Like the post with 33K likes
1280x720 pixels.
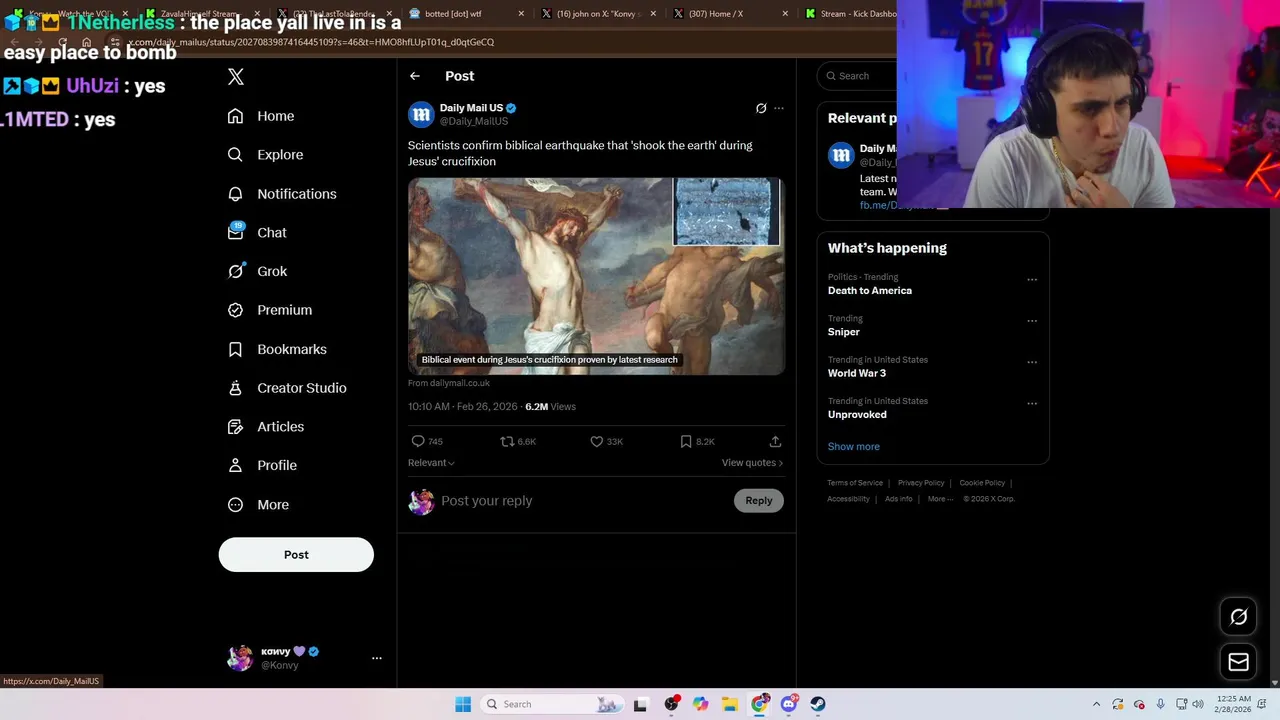point(597,441)
